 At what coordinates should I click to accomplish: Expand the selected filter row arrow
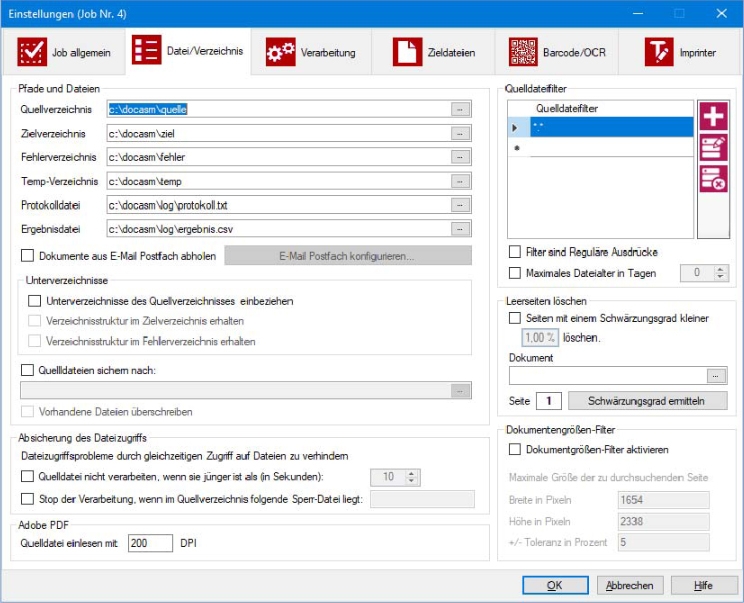point(515,127)
